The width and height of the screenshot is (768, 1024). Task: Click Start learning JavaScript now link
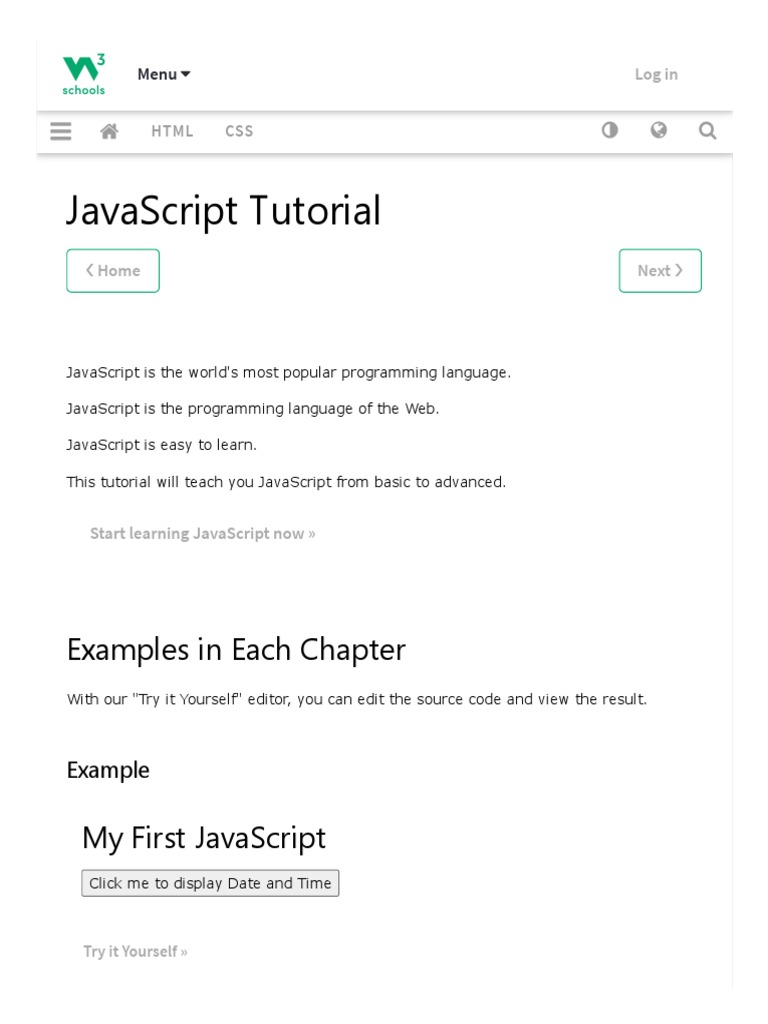pos(202,533)
